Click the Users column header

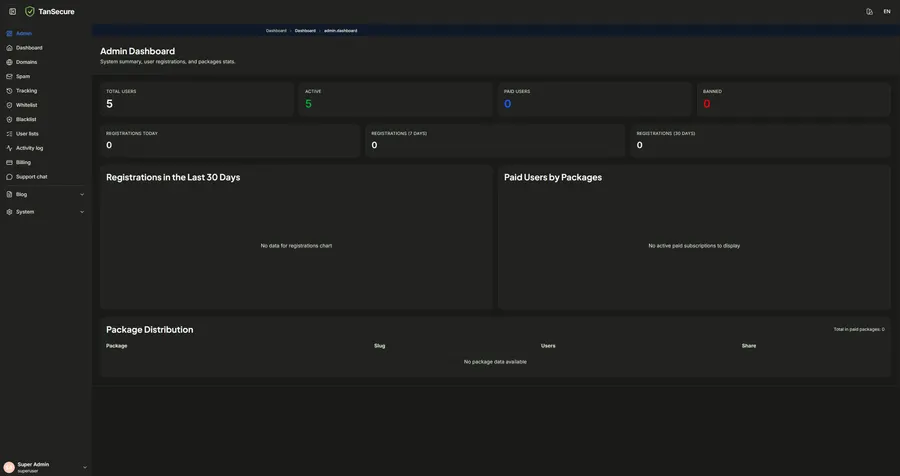(548, 346)
